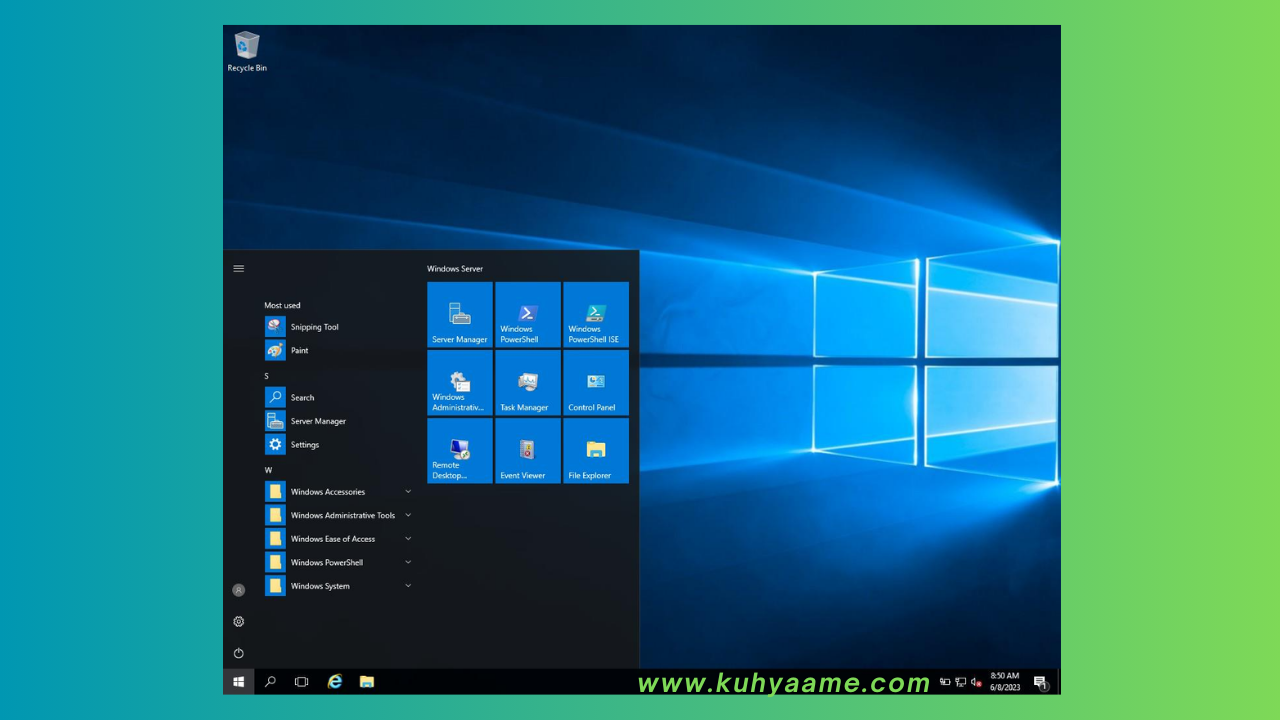
Task: Click the Windows System folder icon
Action: (x=275, y=586)
